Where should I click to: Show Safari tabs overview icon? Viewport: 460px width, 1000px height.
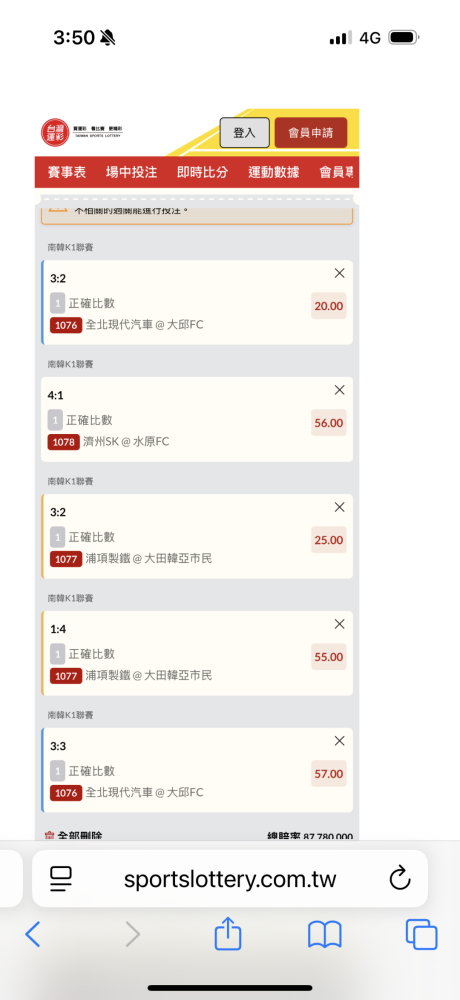pyautogui.click(x=422, y=935)
